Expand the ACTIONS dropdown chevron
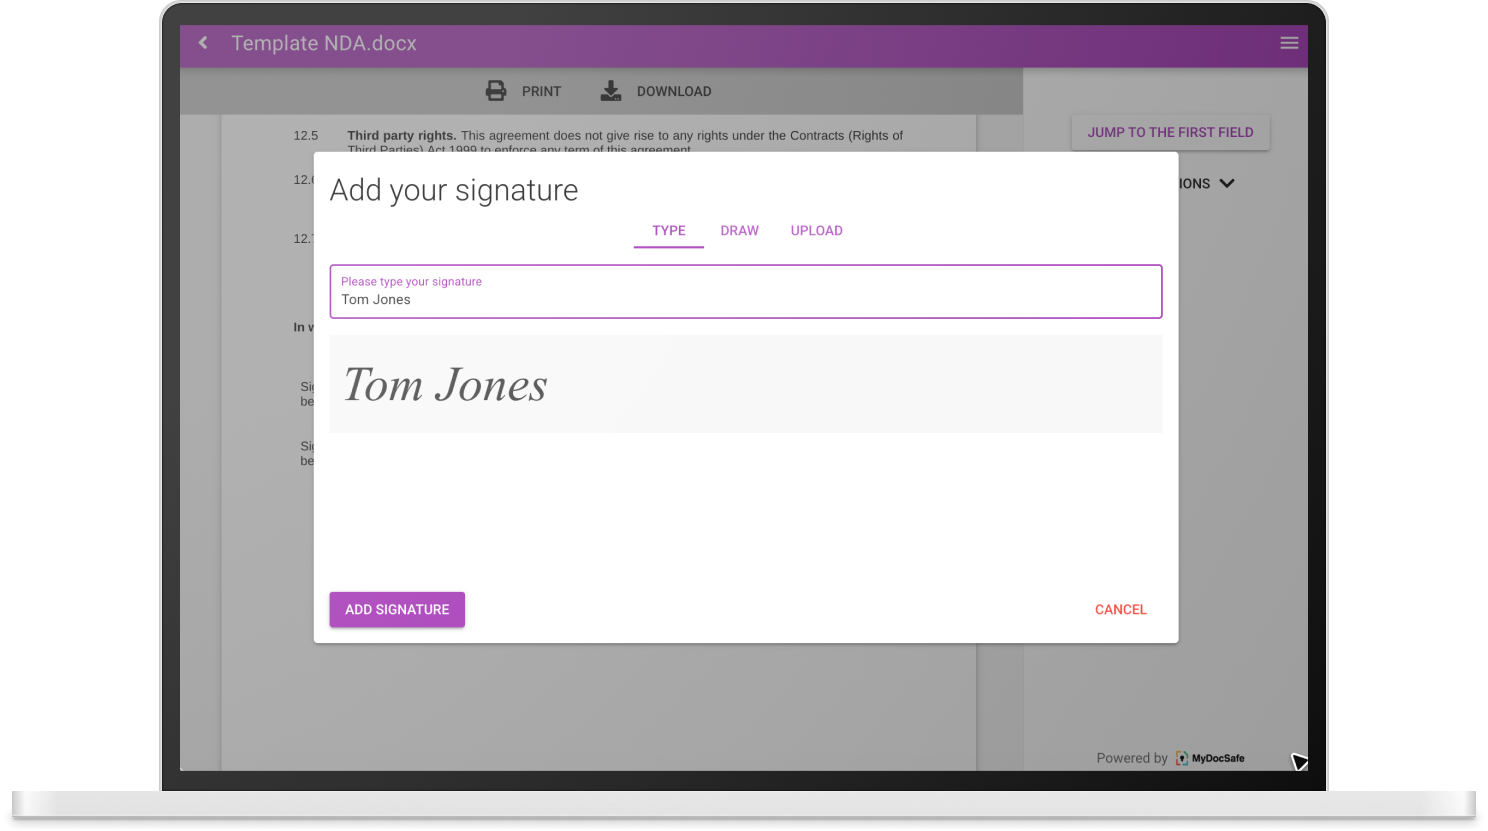 pyautogui.click(x=1229, y=183)
